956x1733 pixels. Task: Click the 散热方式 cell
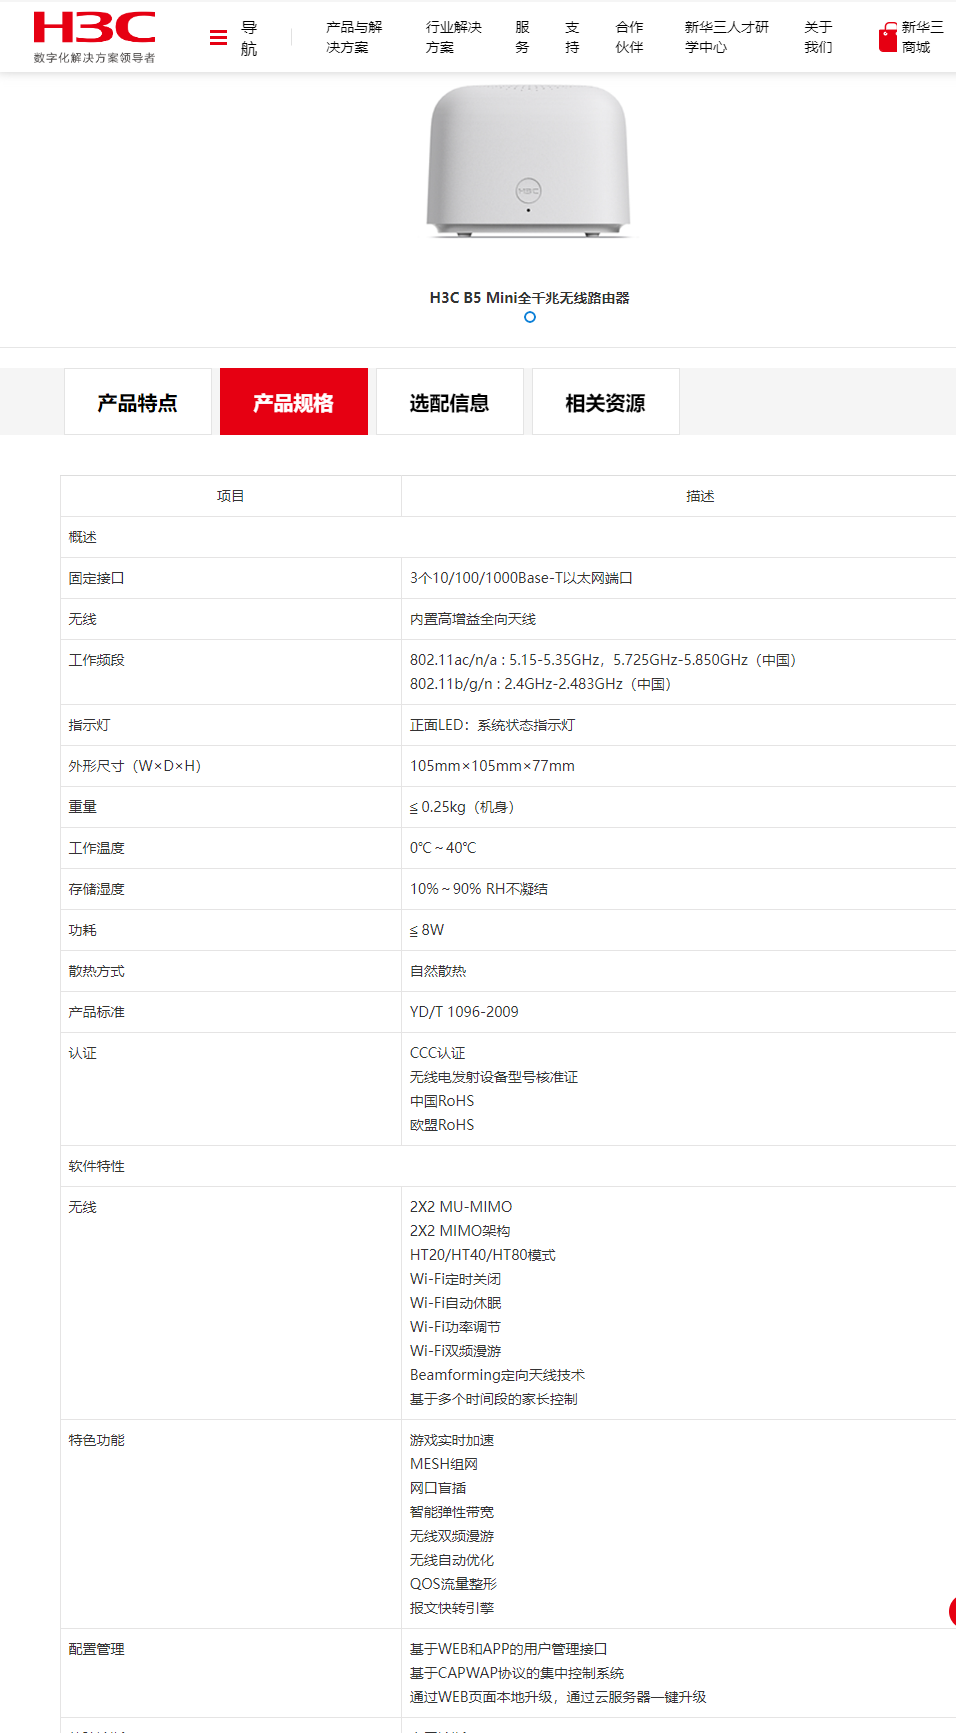(x=231, y=971)
